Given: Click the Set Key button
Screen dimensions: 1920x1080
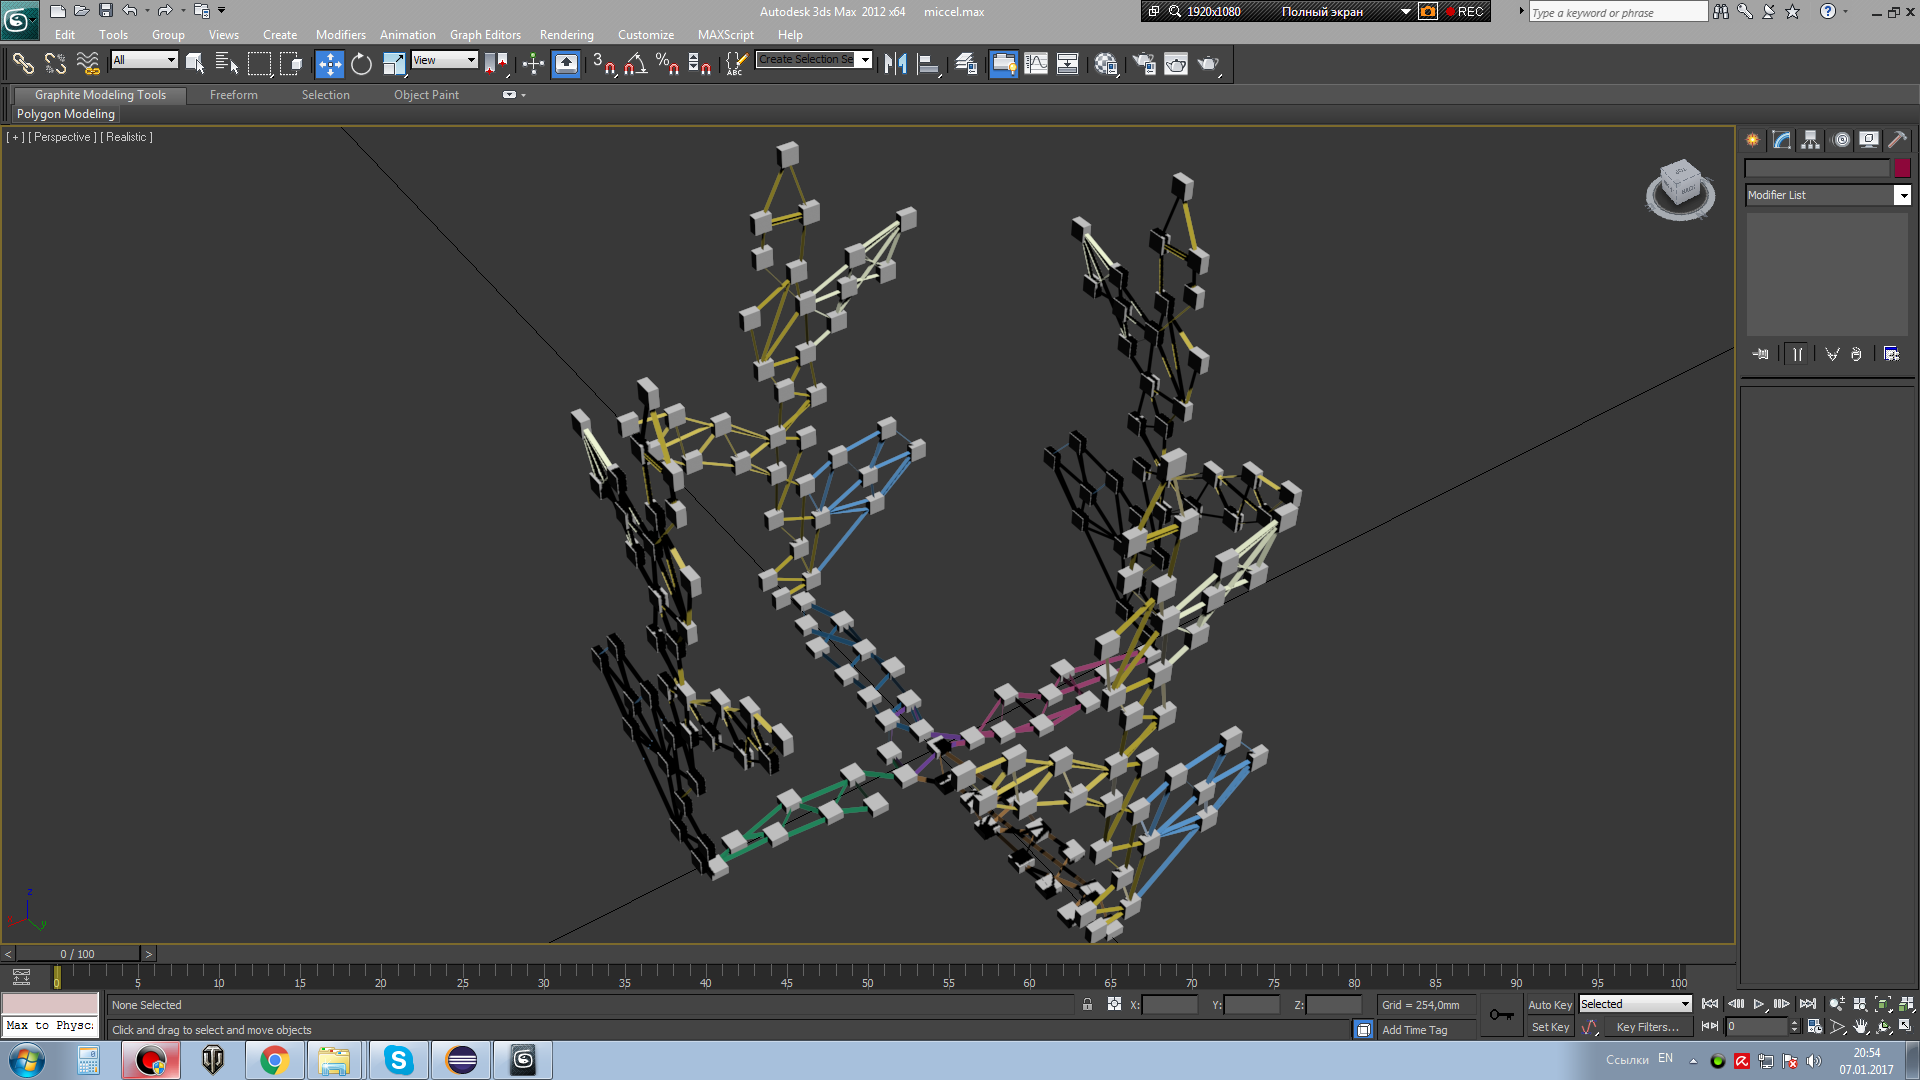Looking at the screenshot, I should coord(1550,1027).
